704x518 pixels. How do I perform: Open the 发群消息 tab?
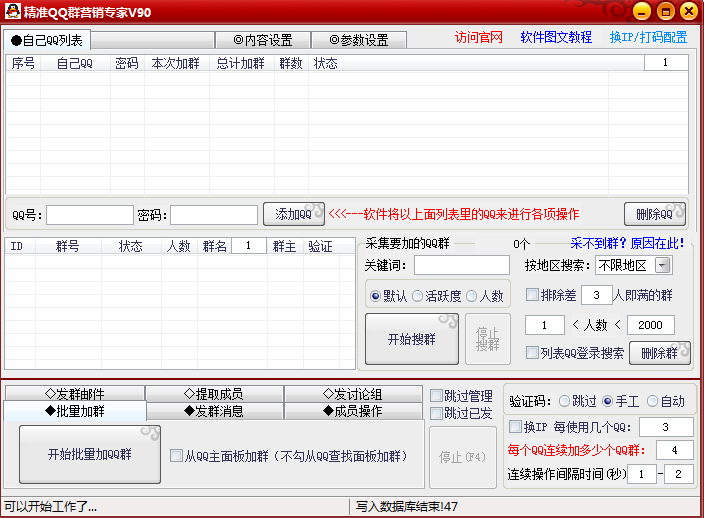[214, 411]
